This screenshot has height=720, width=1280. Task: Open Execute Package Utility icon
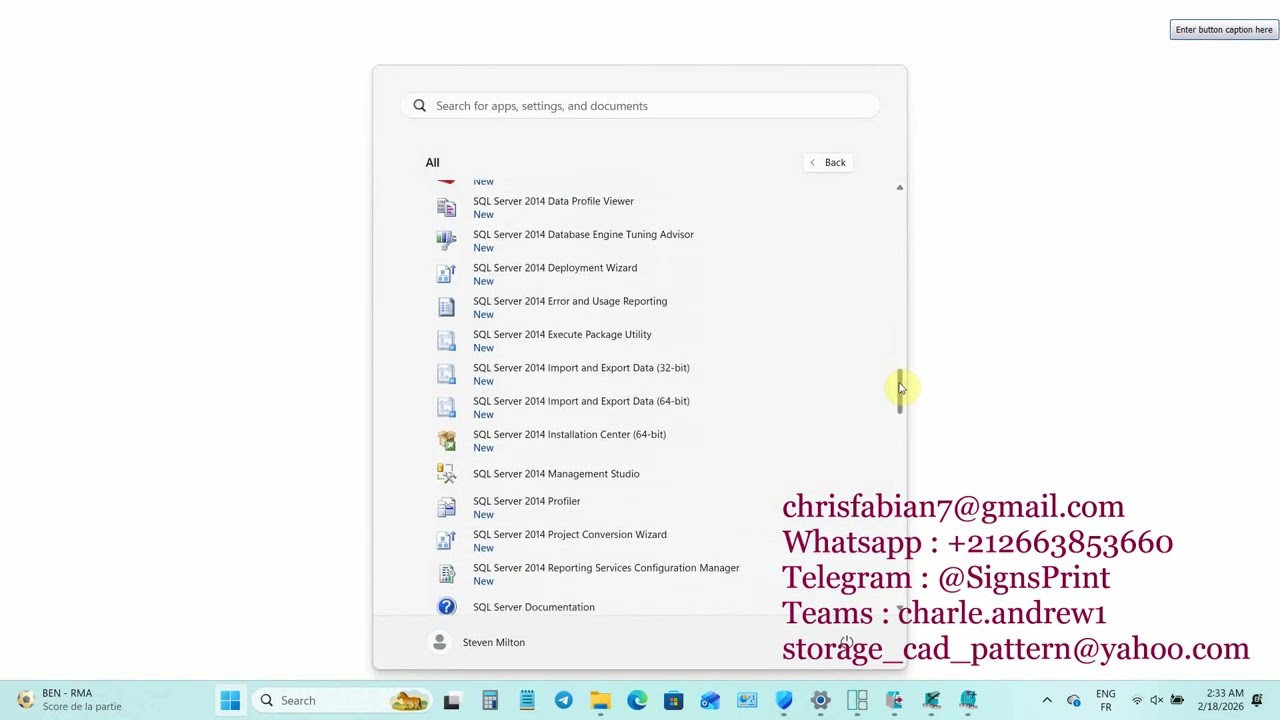[446, 340]
